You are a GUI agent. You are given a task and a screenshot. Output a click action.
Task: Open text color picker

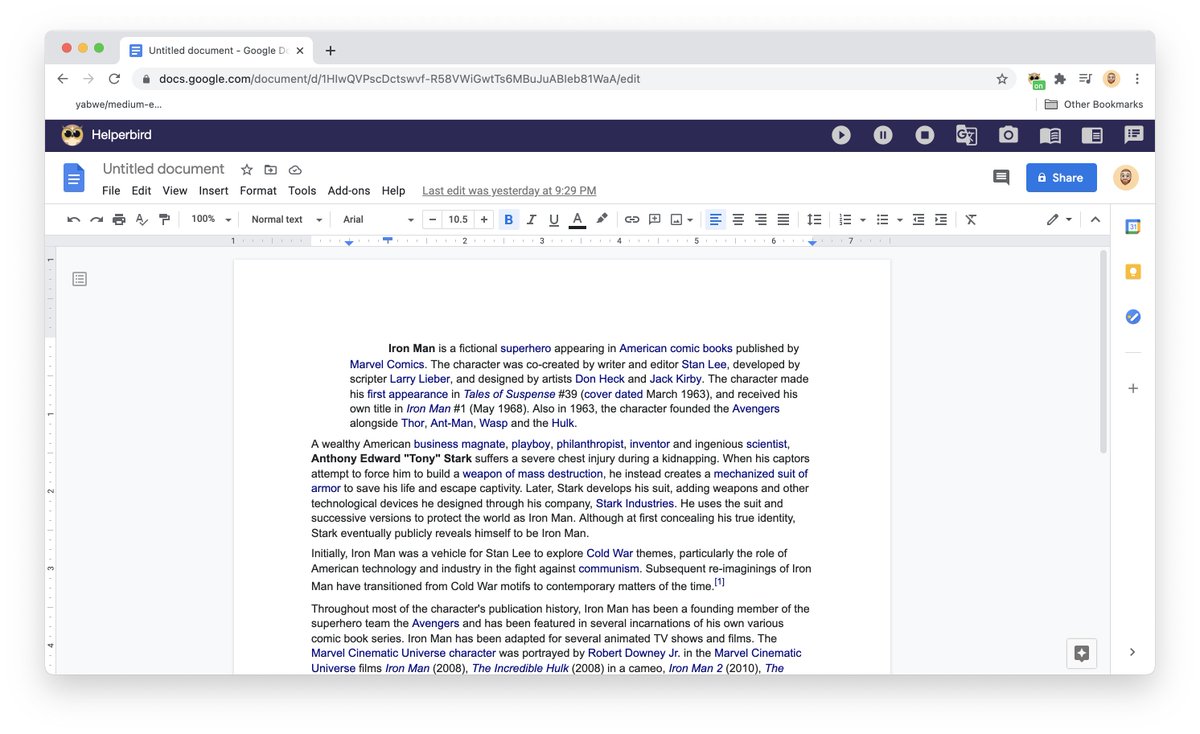(x=577, y=220)
